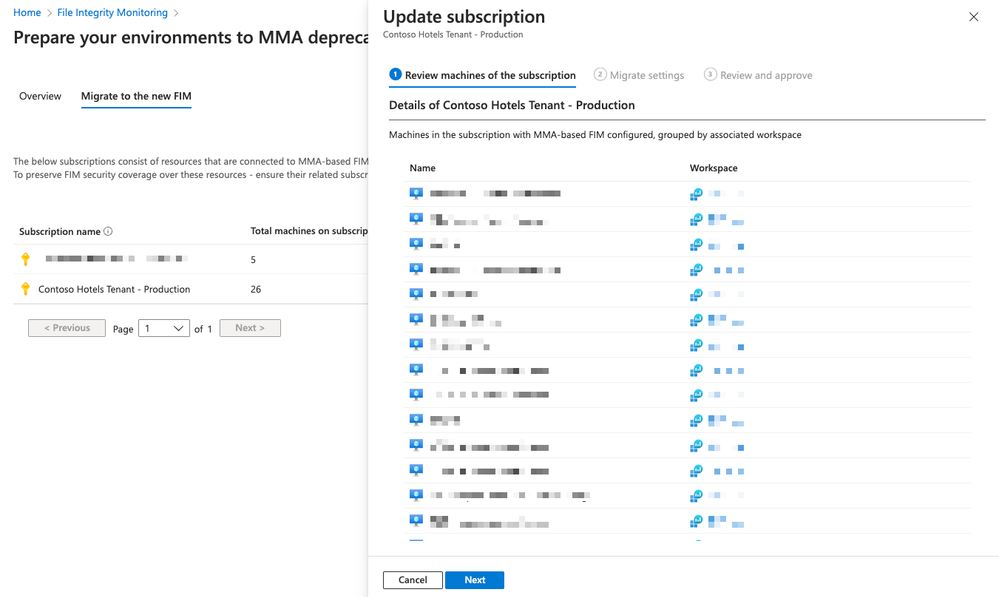Go to the Home breadcrumb link
The width and height of the screenshot is (999, 597).
pos(27,13)
